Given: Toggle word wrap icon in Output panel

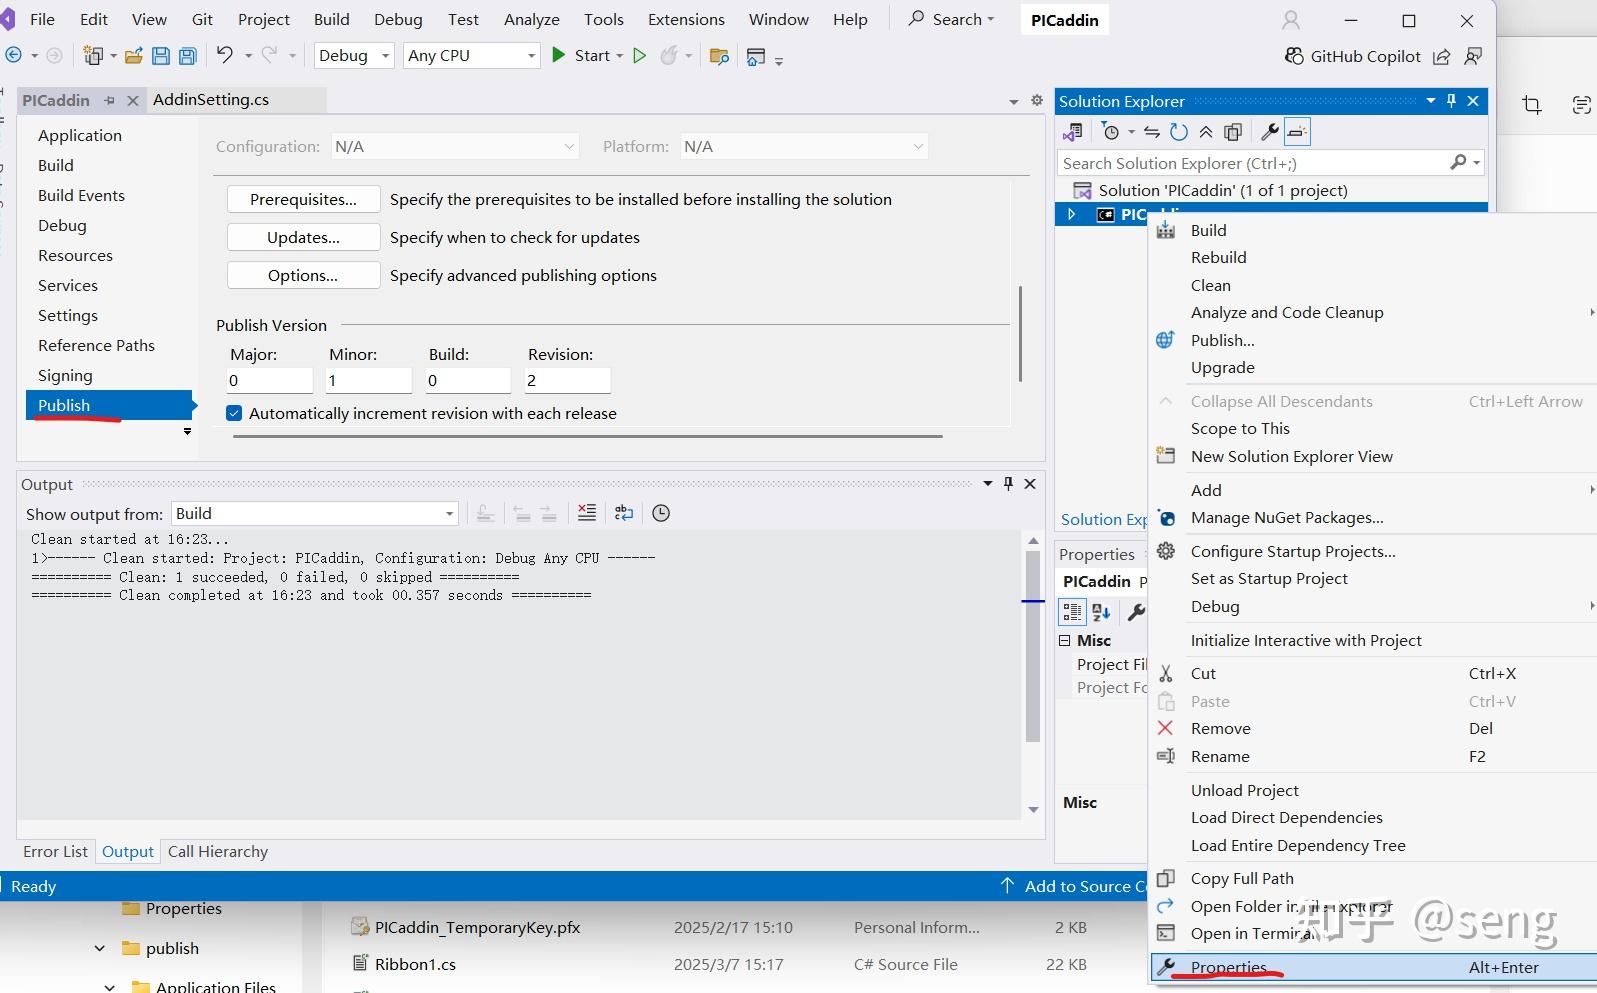Looking at the screenshot, I should tap(624, 513).
